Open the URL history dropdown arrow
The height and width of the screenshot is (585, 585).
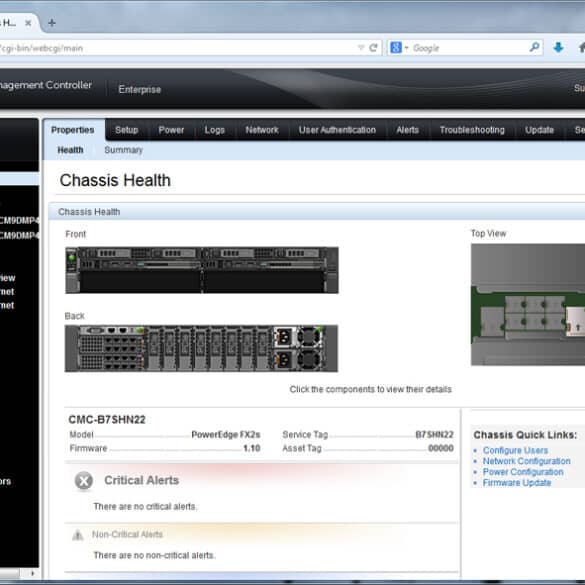(361, 48)
